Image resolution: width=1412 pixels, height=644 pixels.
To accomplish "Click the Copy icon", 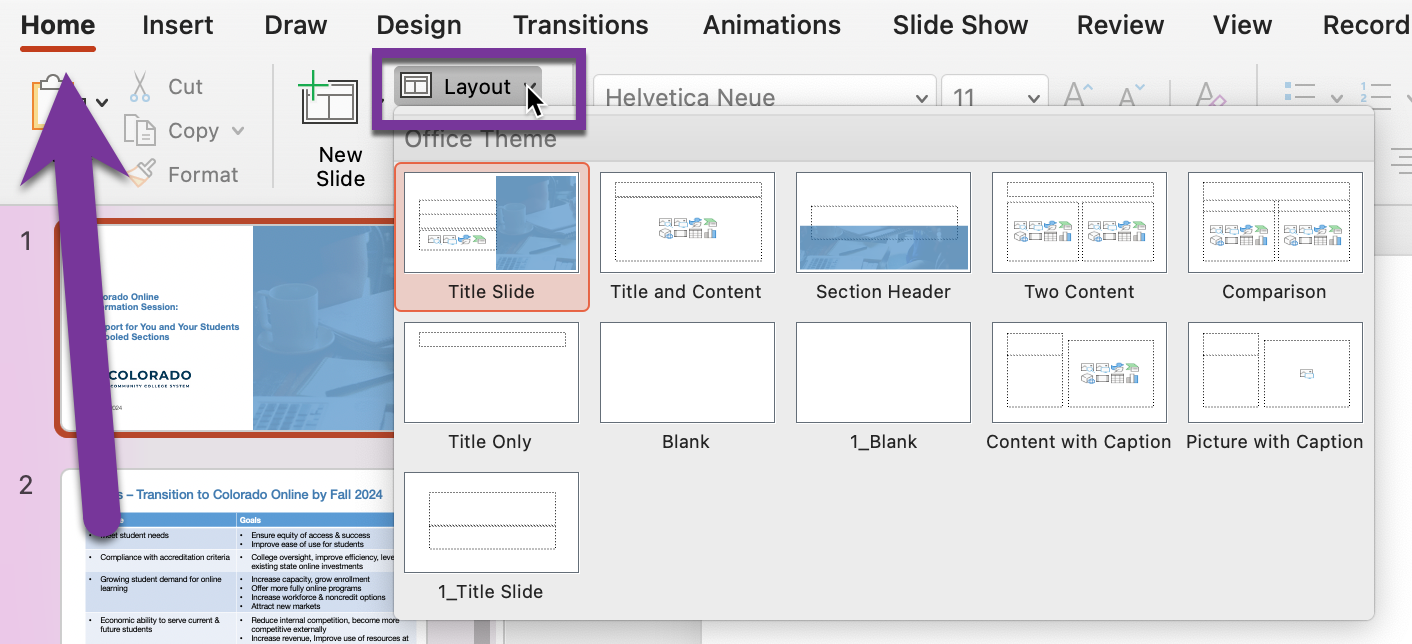I will tap(141, 130).
